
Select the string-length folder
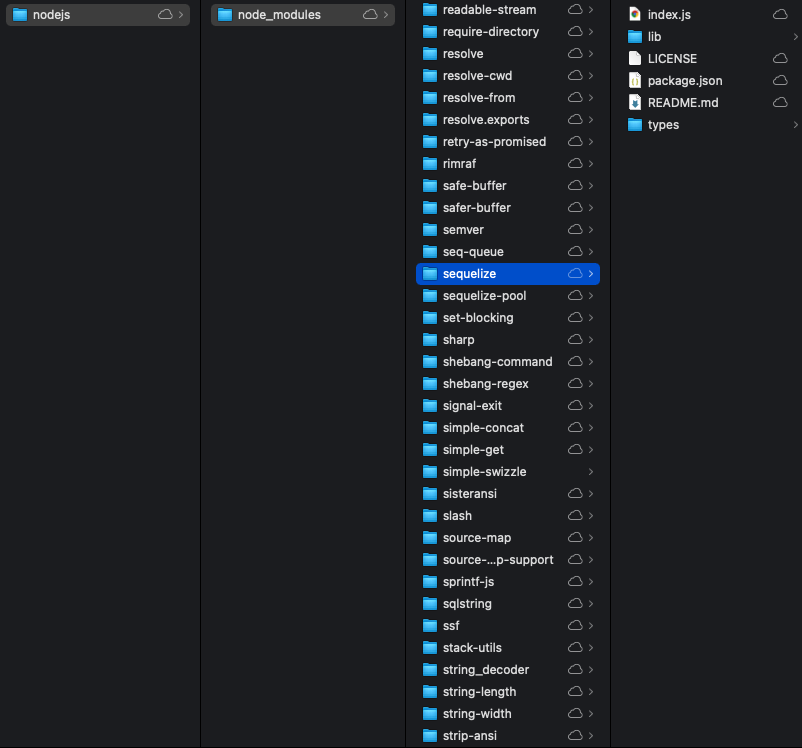click(508, 692)
